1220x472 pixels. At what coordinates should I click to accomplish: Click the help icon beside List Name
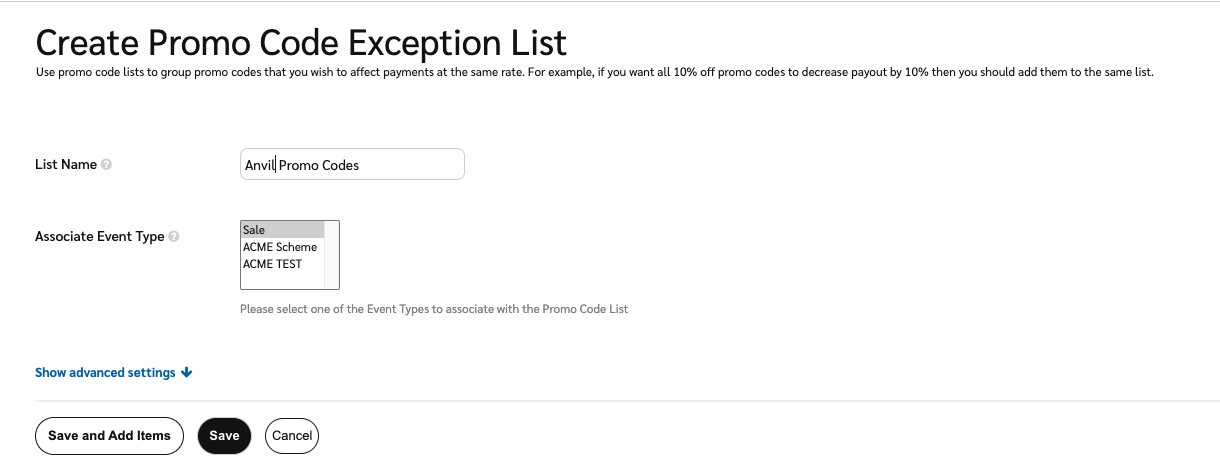click(107, 165)
